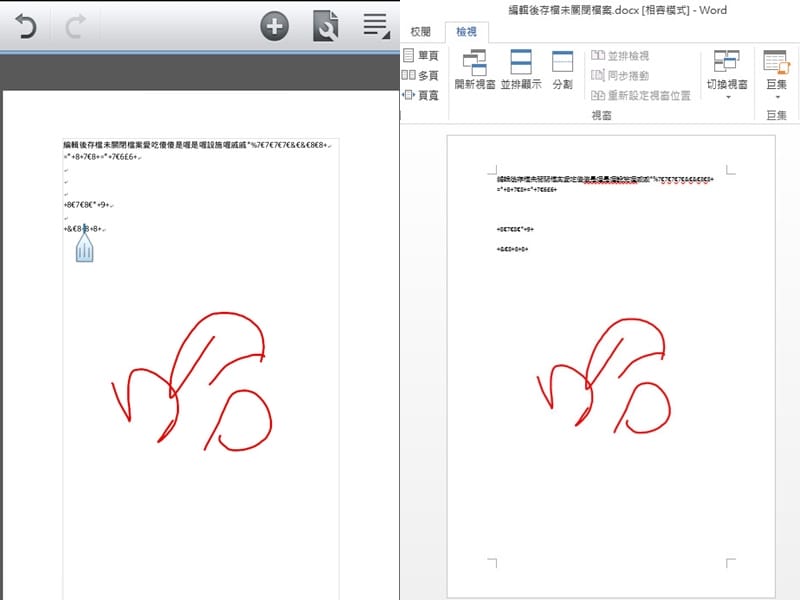Click the Word window title text
800x600 pixels.
[x=618, y=10]
